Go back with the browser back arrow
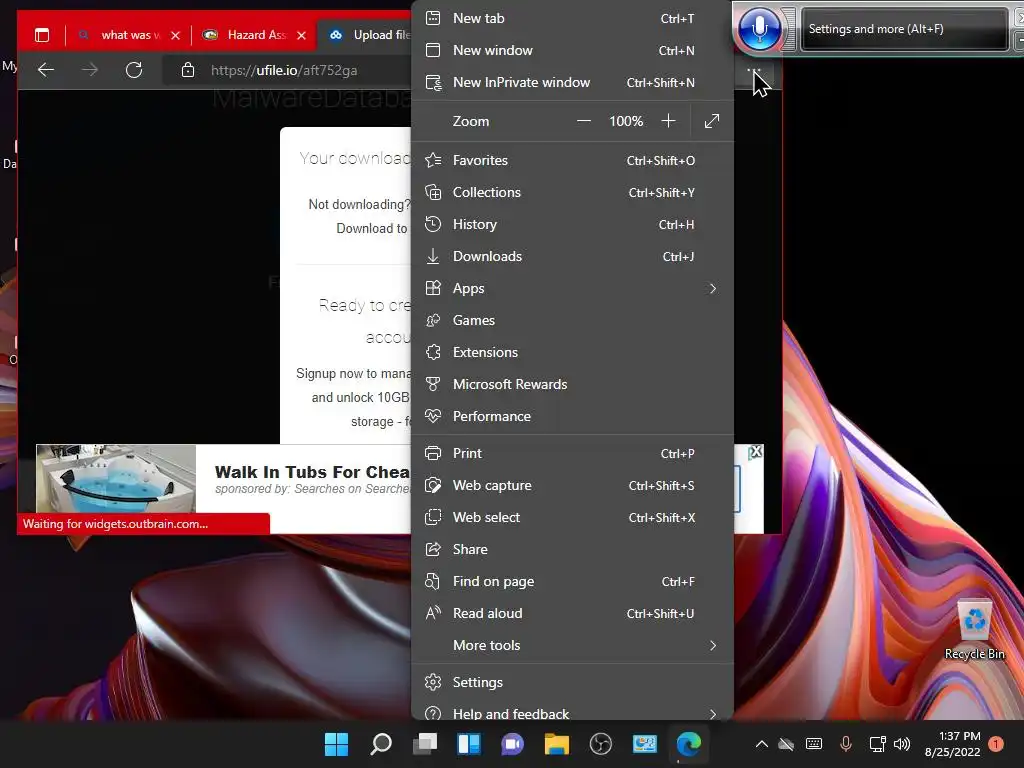 click(46, 70)
